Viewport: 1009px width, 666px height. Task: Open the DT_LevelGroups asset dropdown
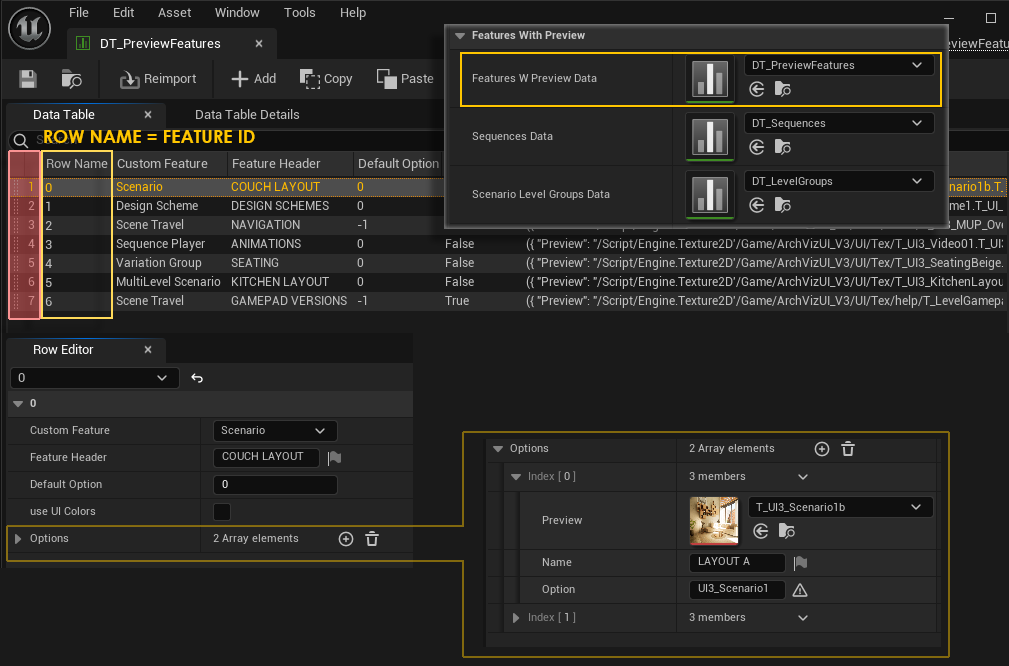tap(839, 181)
